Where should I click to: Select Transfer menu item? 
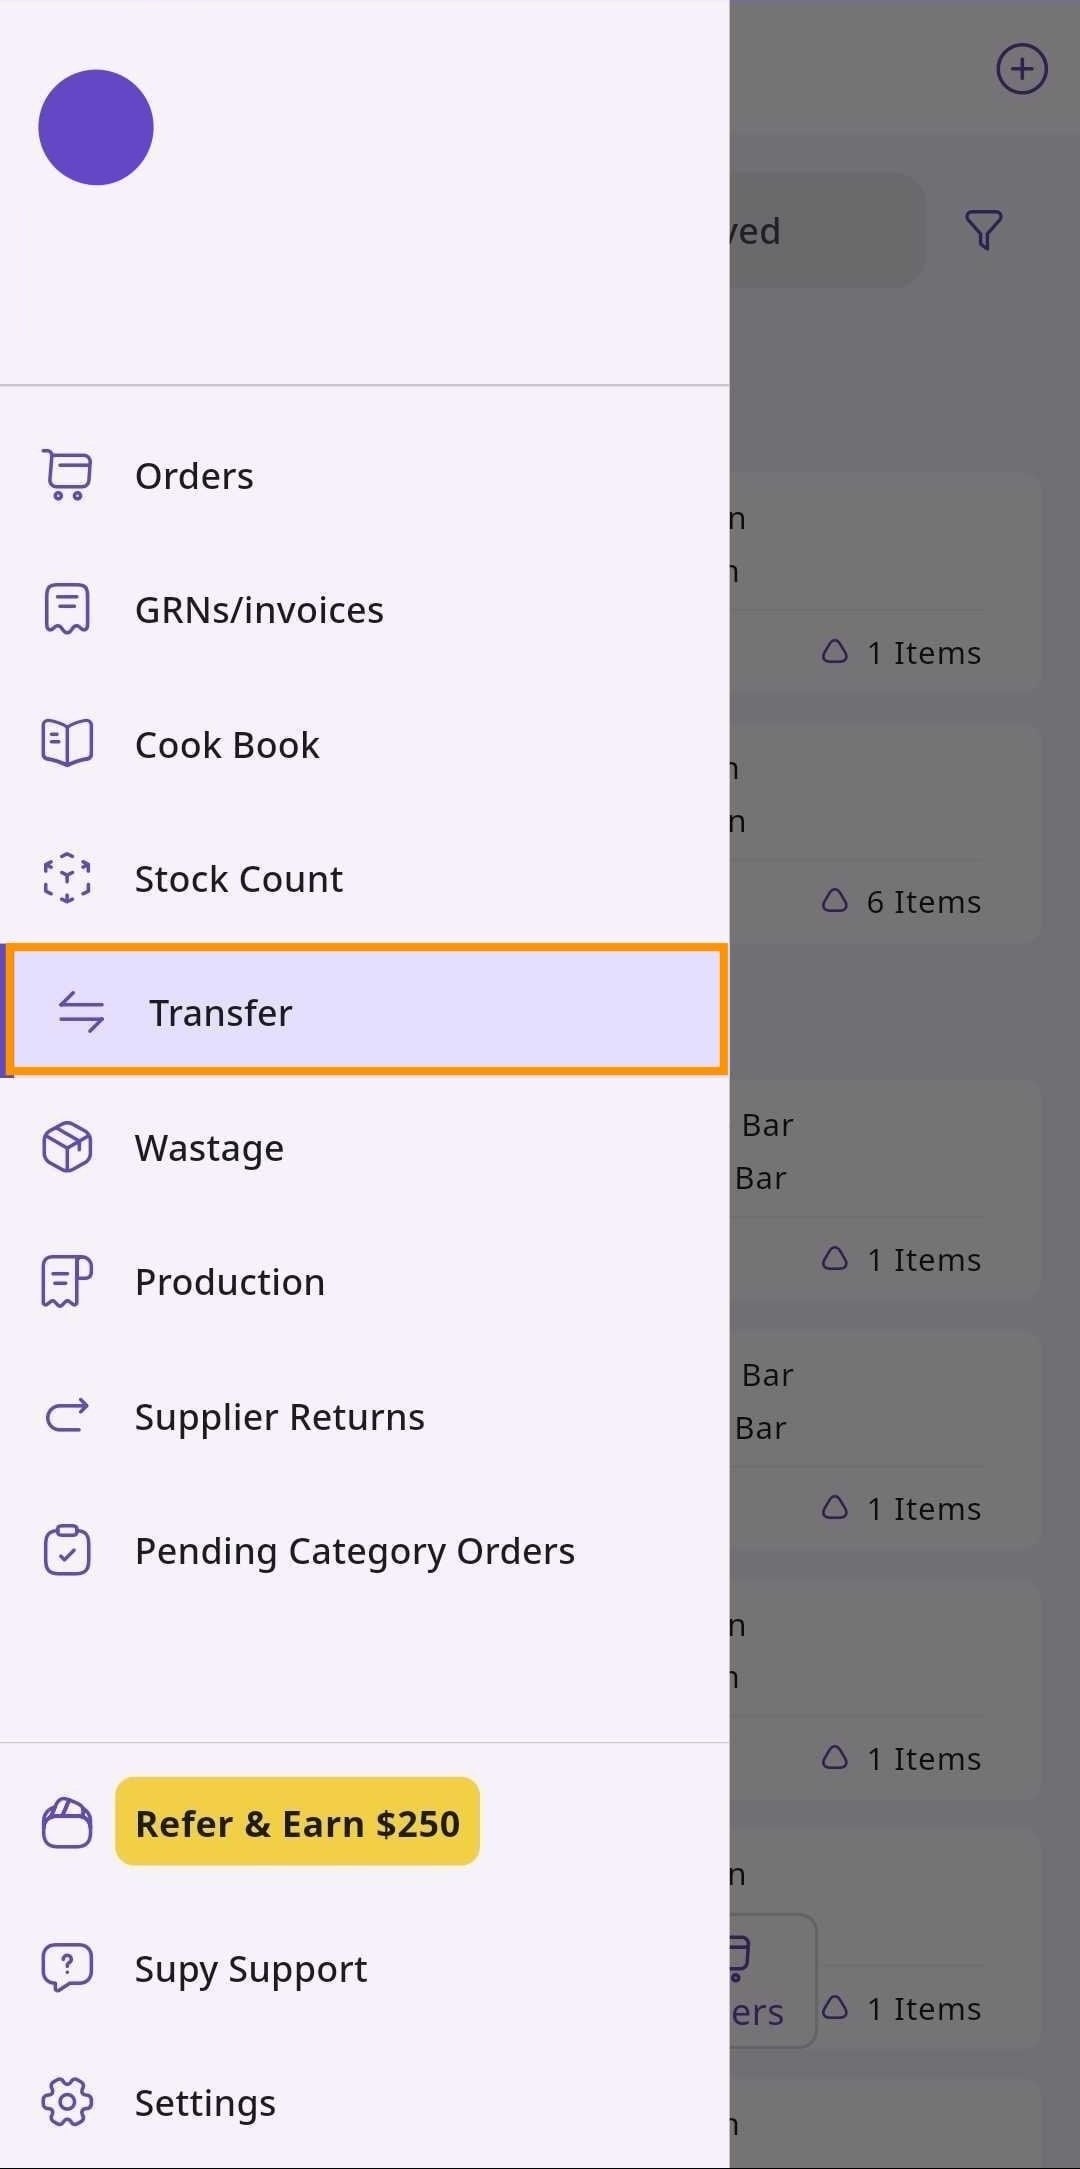(x=366, y=1012)
